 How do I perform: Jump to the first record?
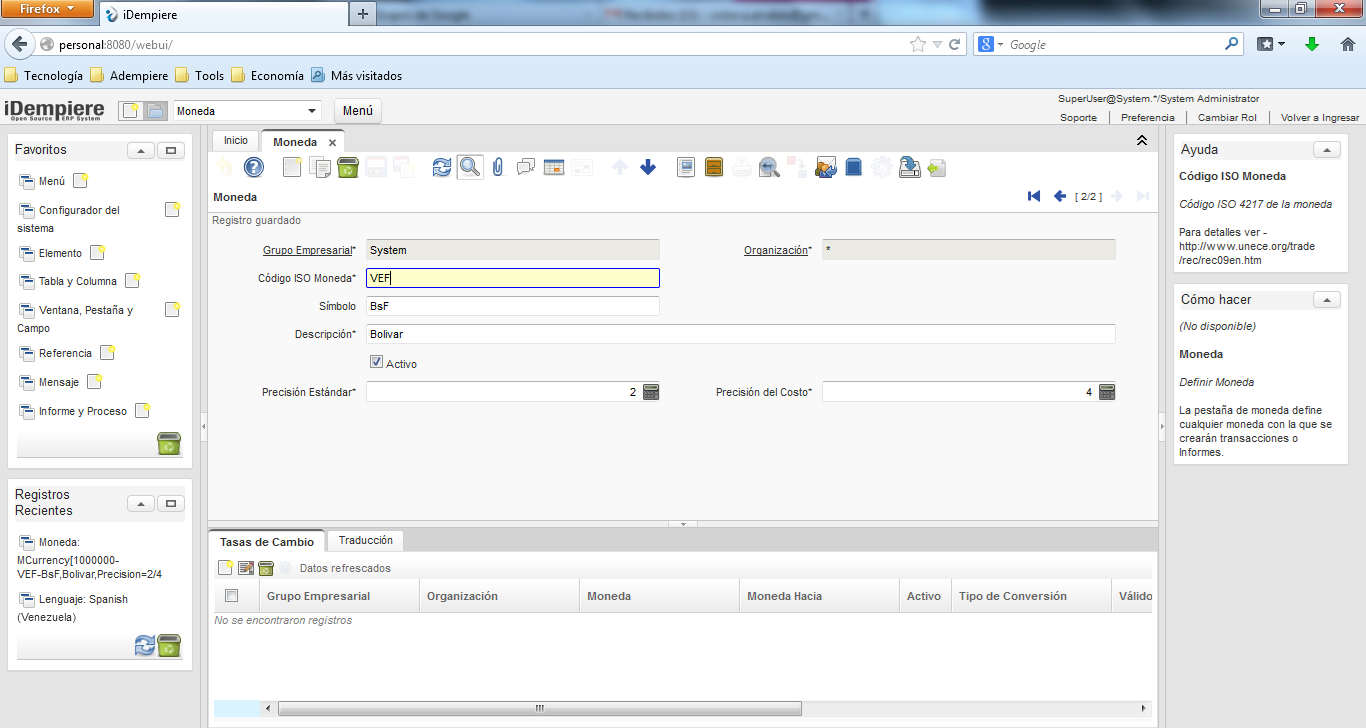[1034, 197]
